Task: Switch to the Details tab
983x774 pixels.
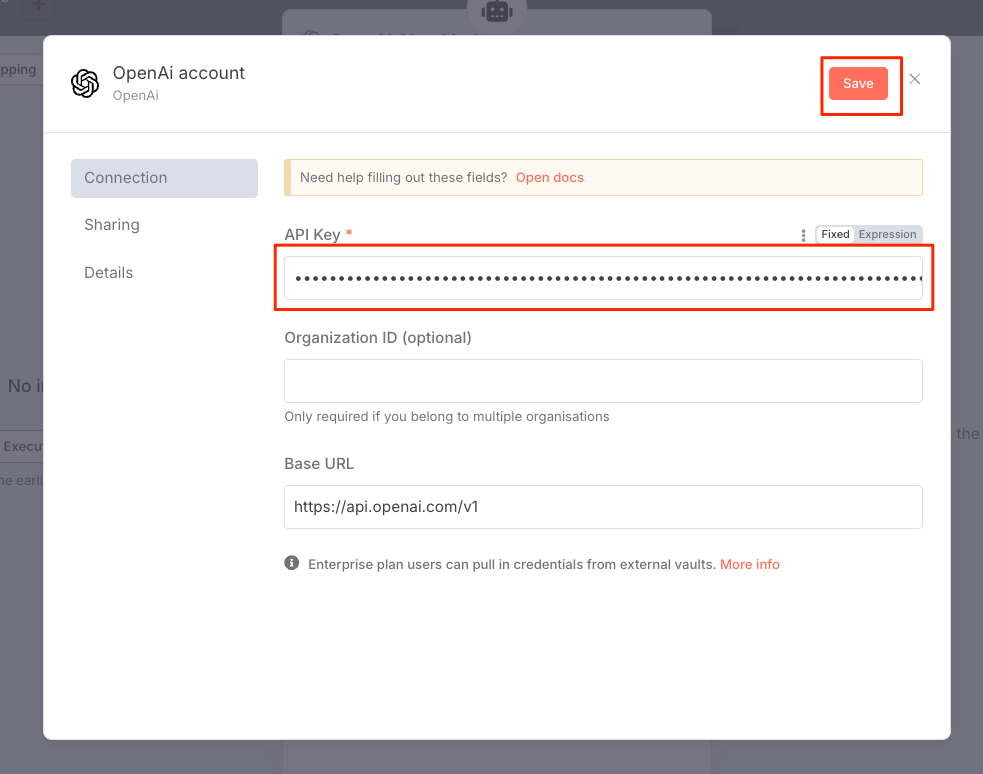Action: [108, 273]
